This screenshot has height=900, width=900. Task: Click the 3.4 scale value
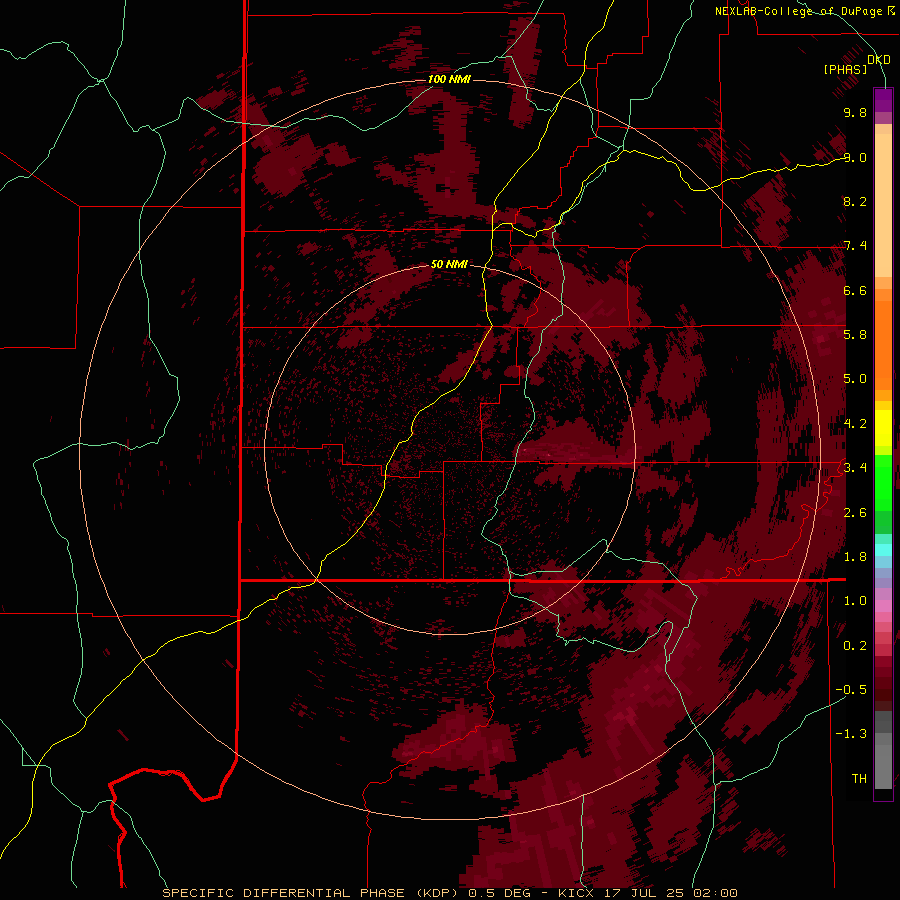(x=855, y=468)
